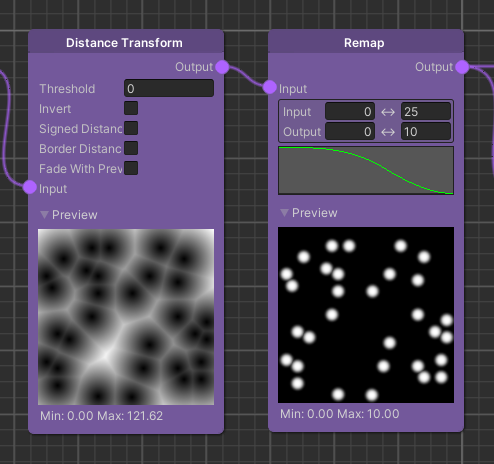Check the Border Distance option
The width and height of the screenshot is (494, 464).
point(131,148)
